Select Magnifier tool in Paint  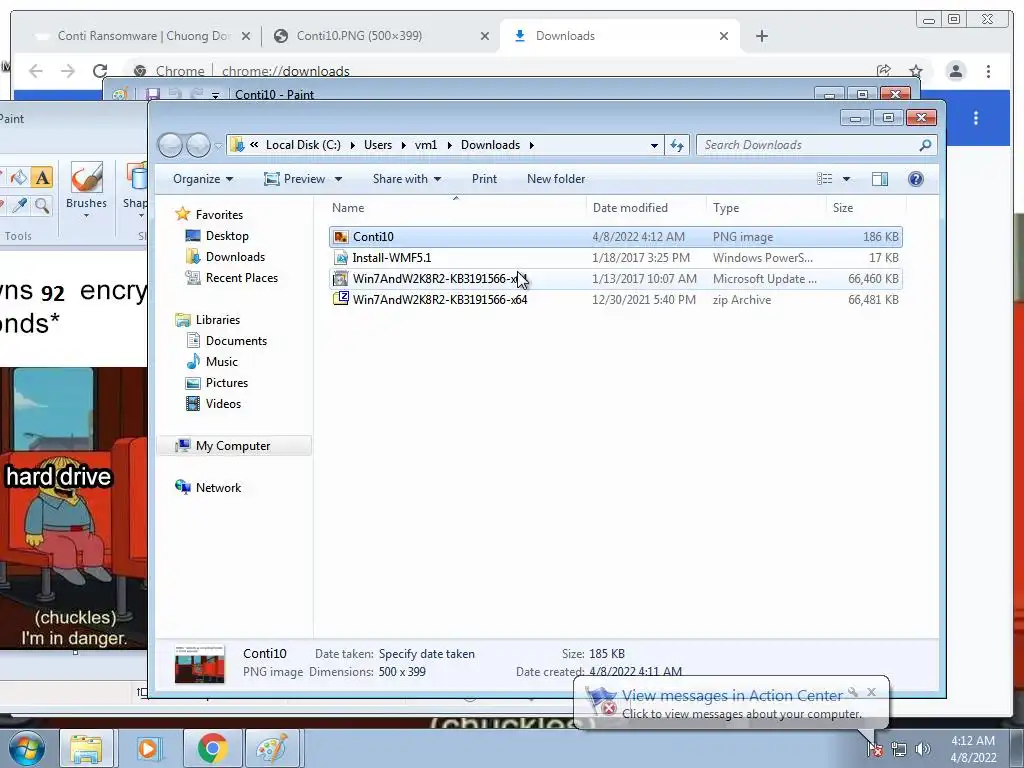point(42,206)
